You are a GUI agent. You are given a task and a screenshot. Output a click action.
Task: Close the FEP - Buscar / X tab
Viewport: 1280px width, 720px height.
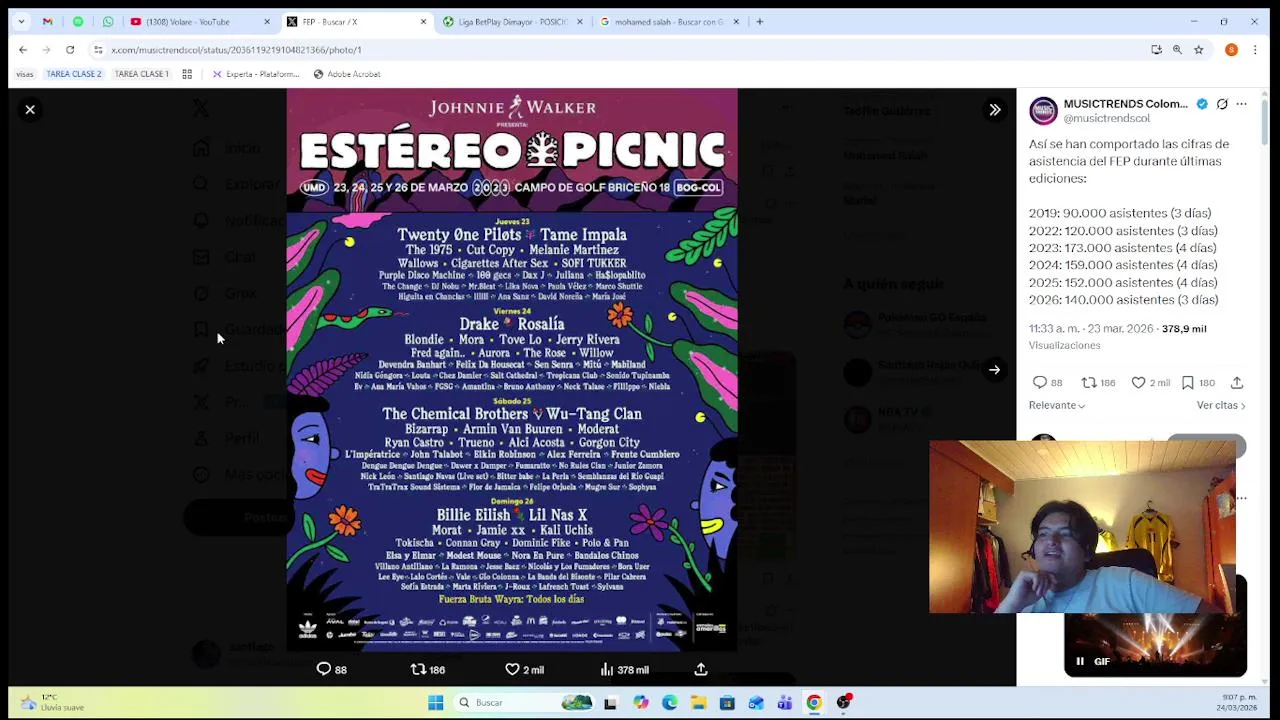pos(423,21)
